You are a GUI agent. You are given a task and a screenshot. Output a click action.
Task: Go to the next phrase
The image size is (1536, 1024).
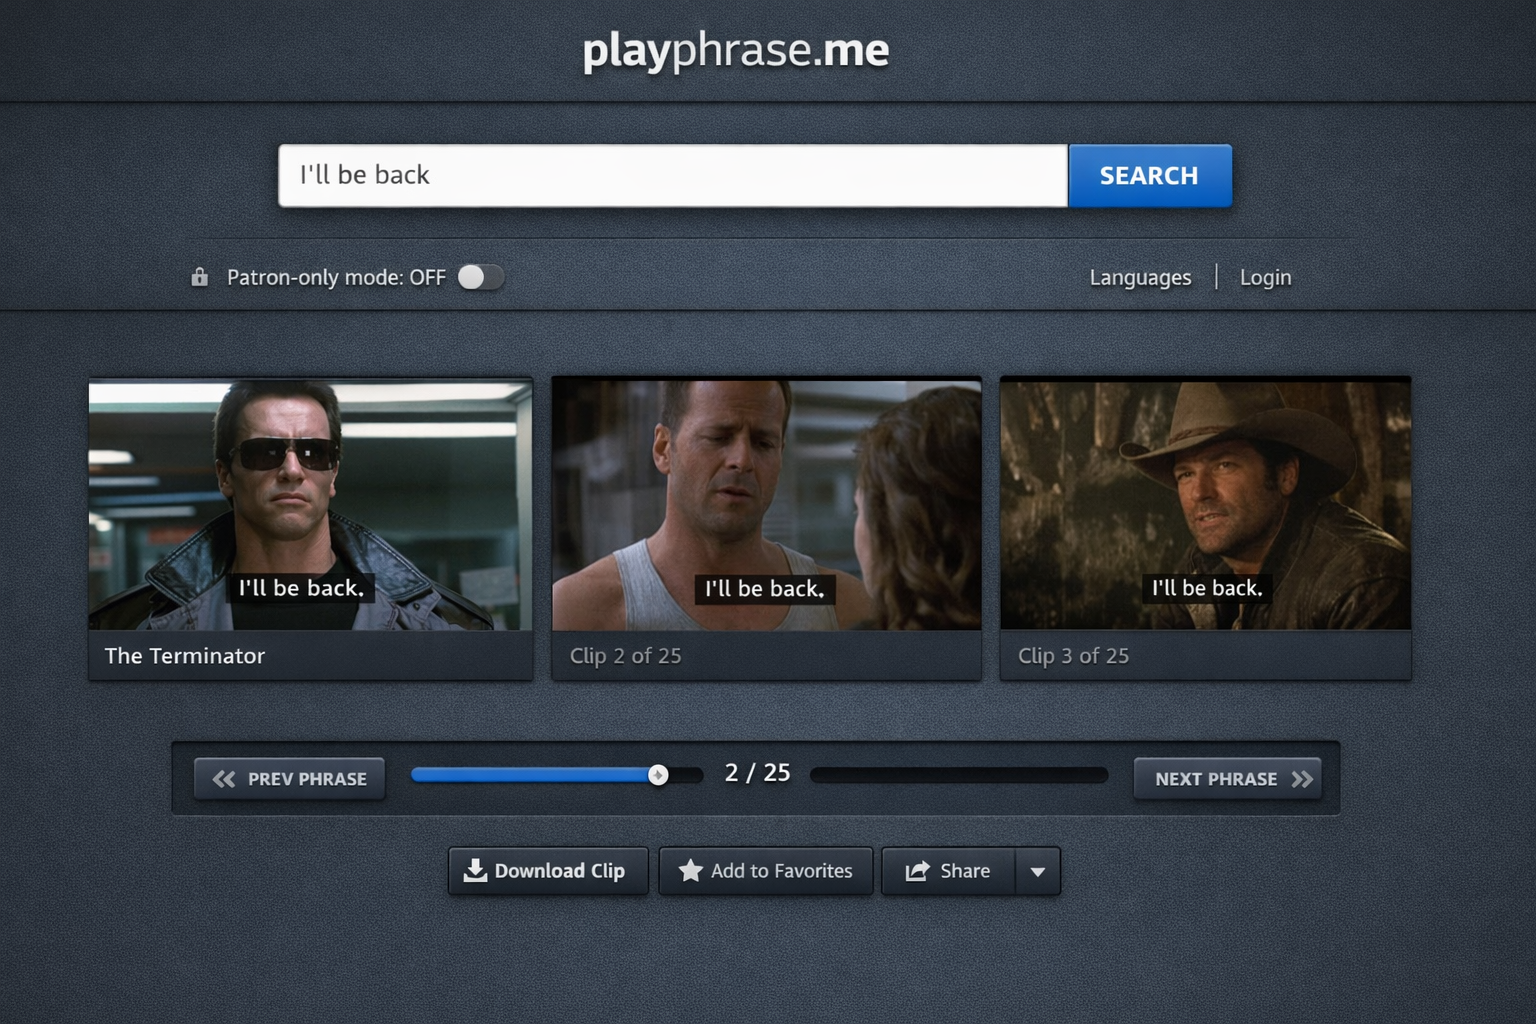(x=1227, y=779)
